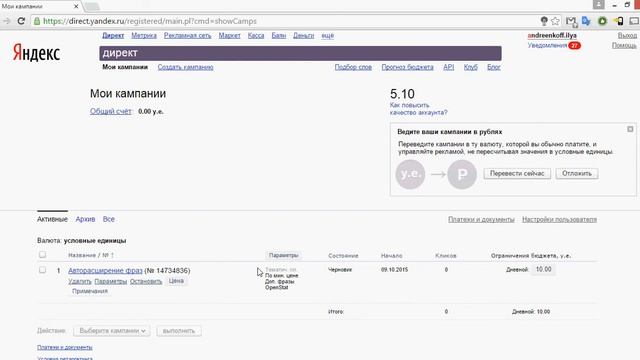Click the Выход logout link
Viewport: 640px width, 360px height.
pyautogui.click(x=627, y=36)
